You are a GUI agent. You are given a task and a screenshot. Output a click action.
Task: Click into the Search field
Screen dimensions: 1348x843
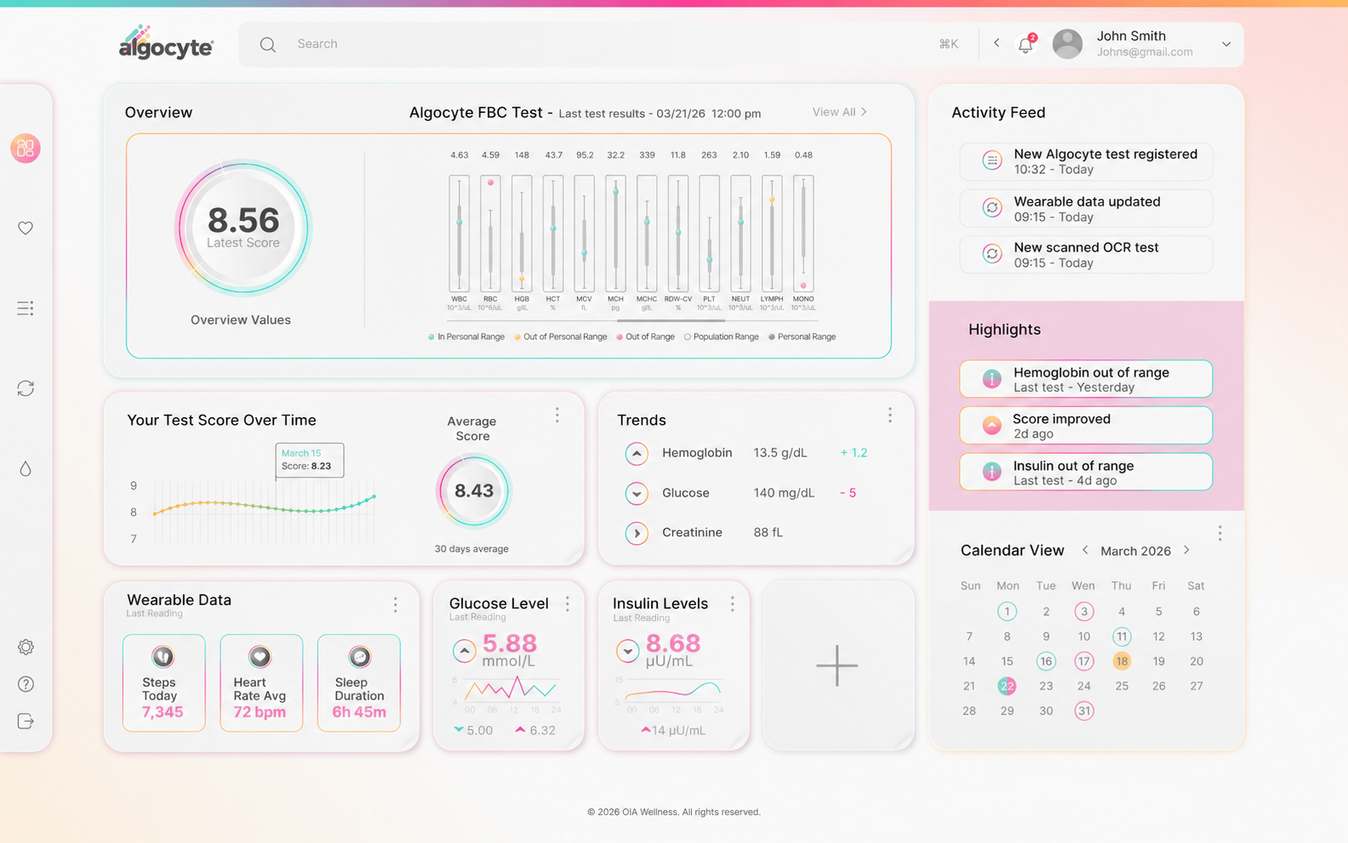[x=600, y=44]
